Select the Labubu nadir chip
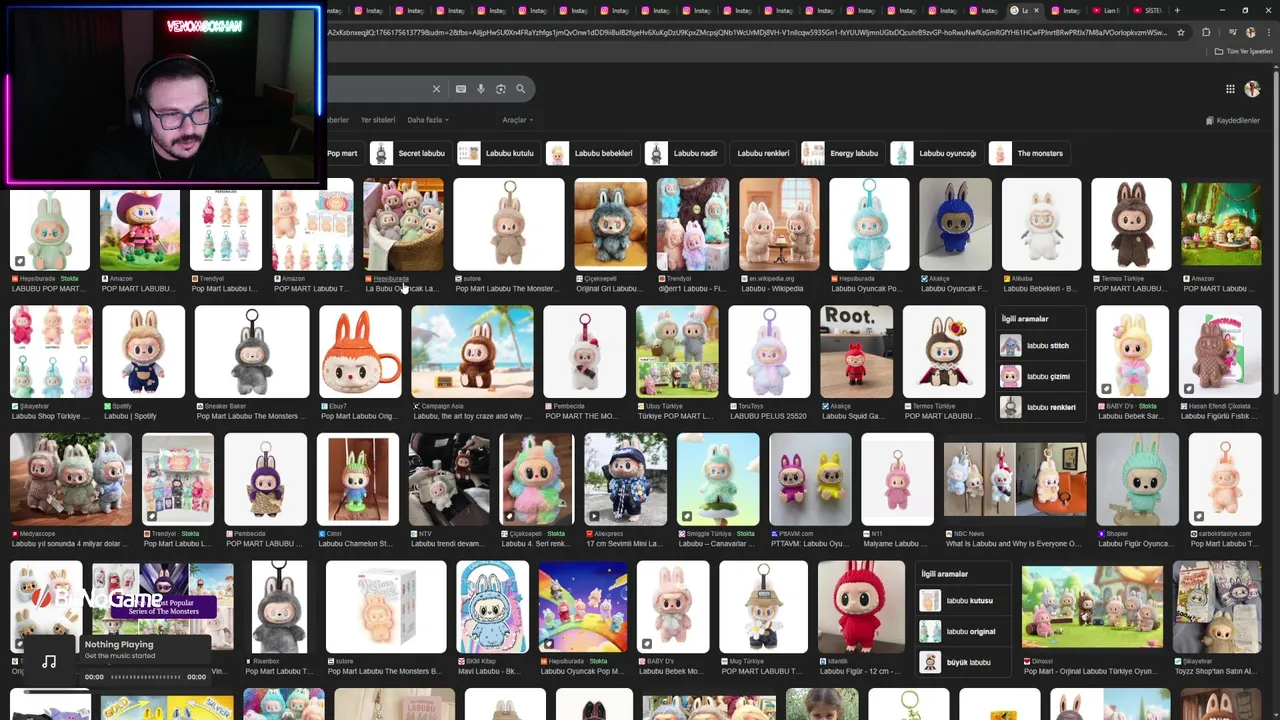Screen dimensions: 1280x720 coord(683,153)
